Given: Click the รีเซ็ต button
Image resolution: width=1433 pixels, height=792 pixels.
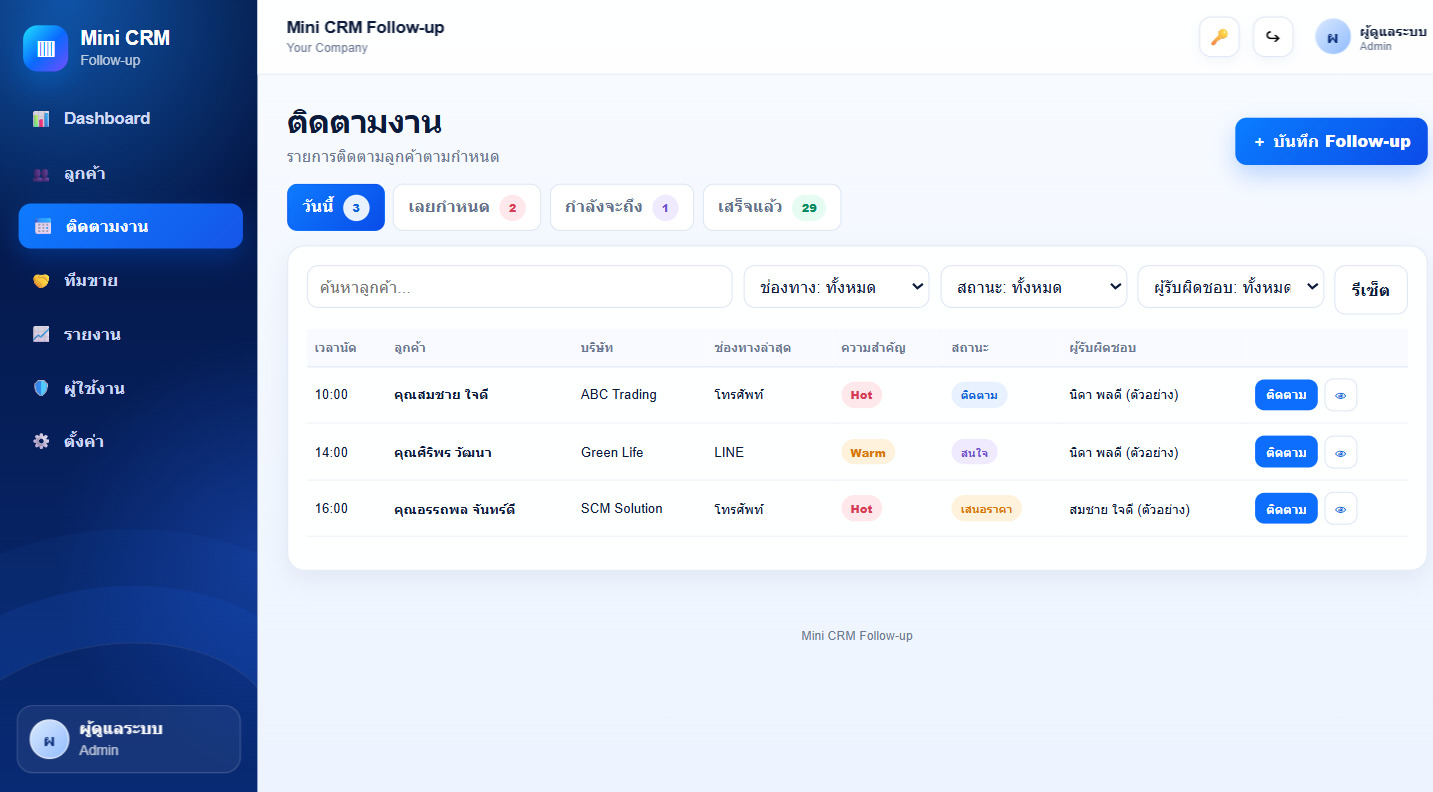Looking at the screenshot, I should (x=1371, y=290).
